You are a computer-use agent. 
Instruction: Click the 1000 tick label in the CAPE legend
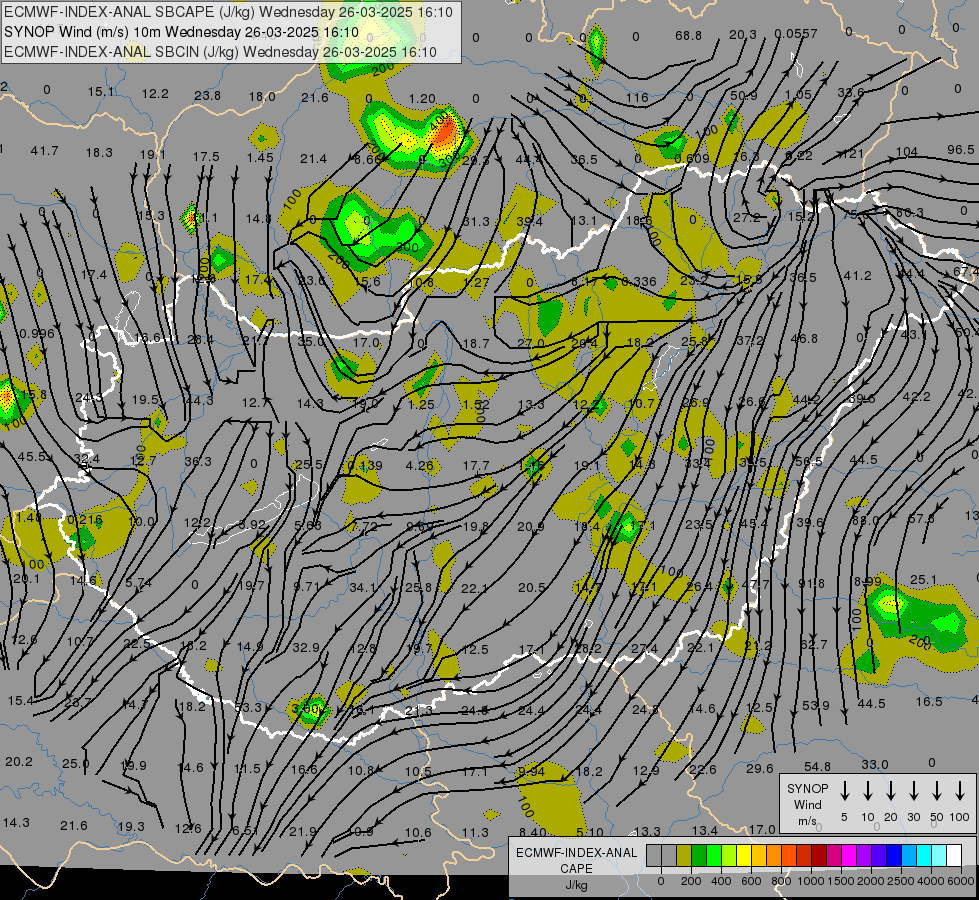point(811,881)
